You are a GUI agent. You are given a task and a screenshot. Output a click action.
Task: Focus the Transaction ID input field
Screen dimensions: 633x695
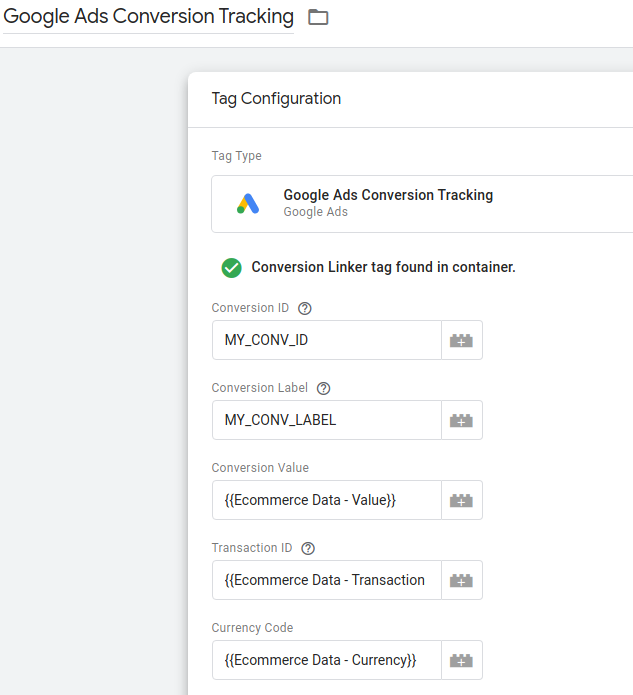pos(326,580)
